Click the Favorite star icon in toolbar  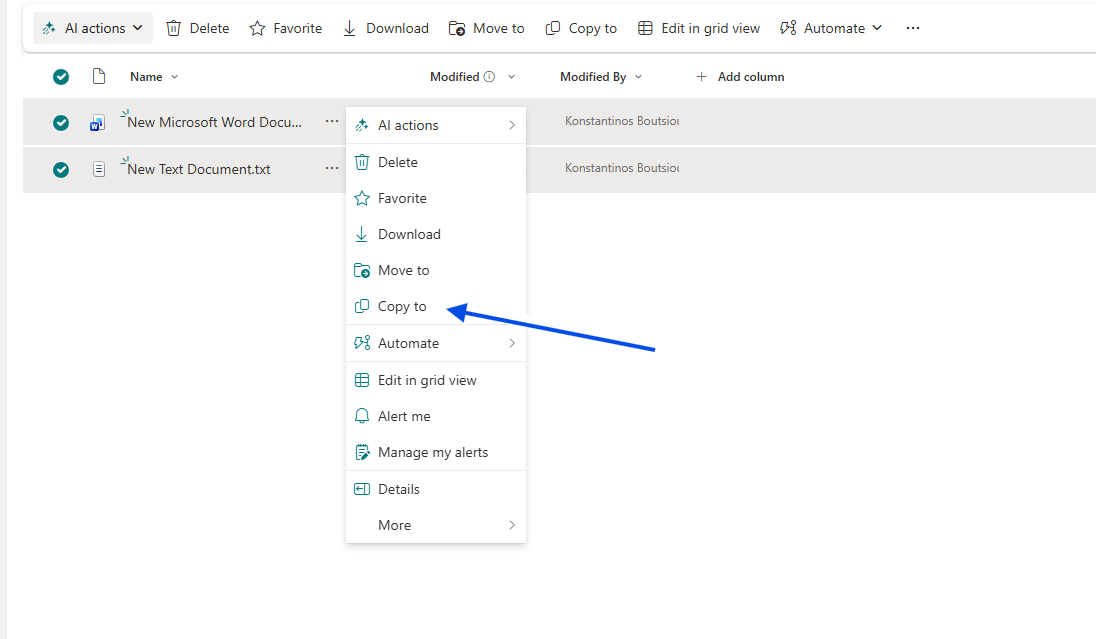point(257,28)
